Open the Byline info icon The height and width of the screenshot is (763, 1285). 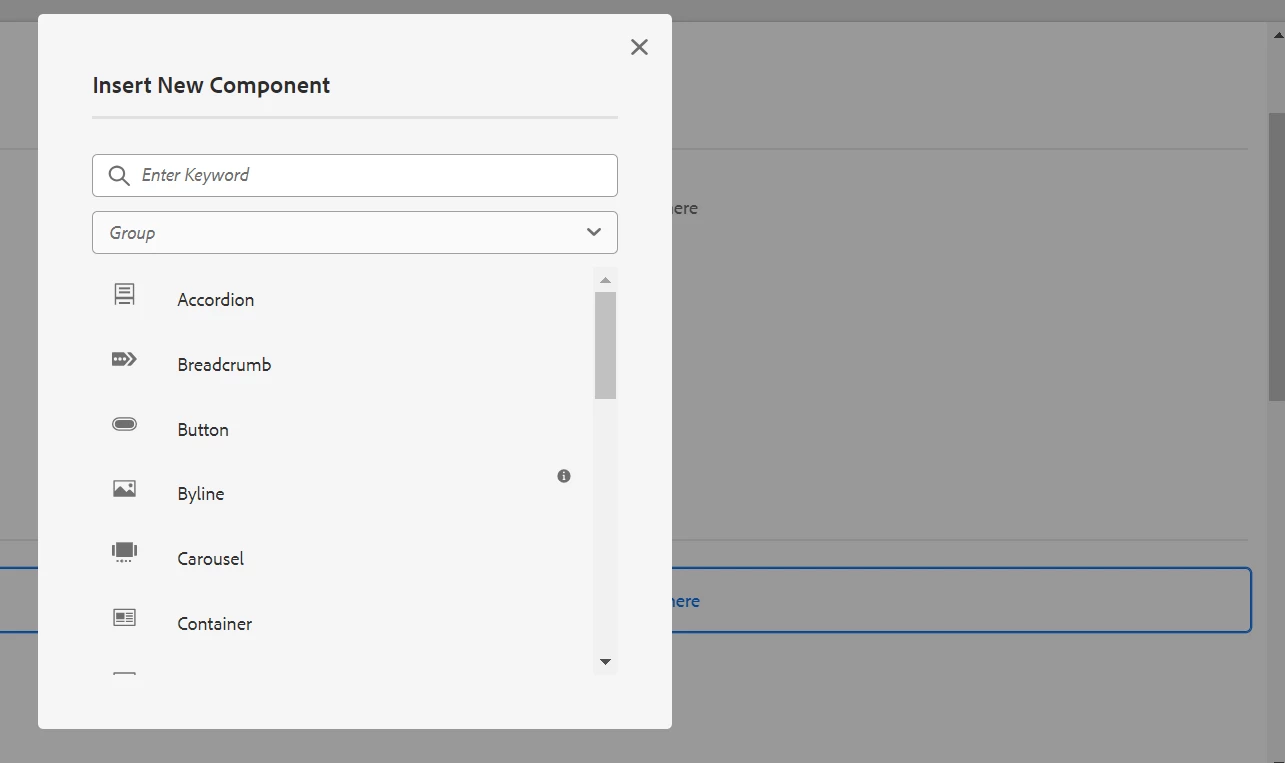(x=564, y=476)
